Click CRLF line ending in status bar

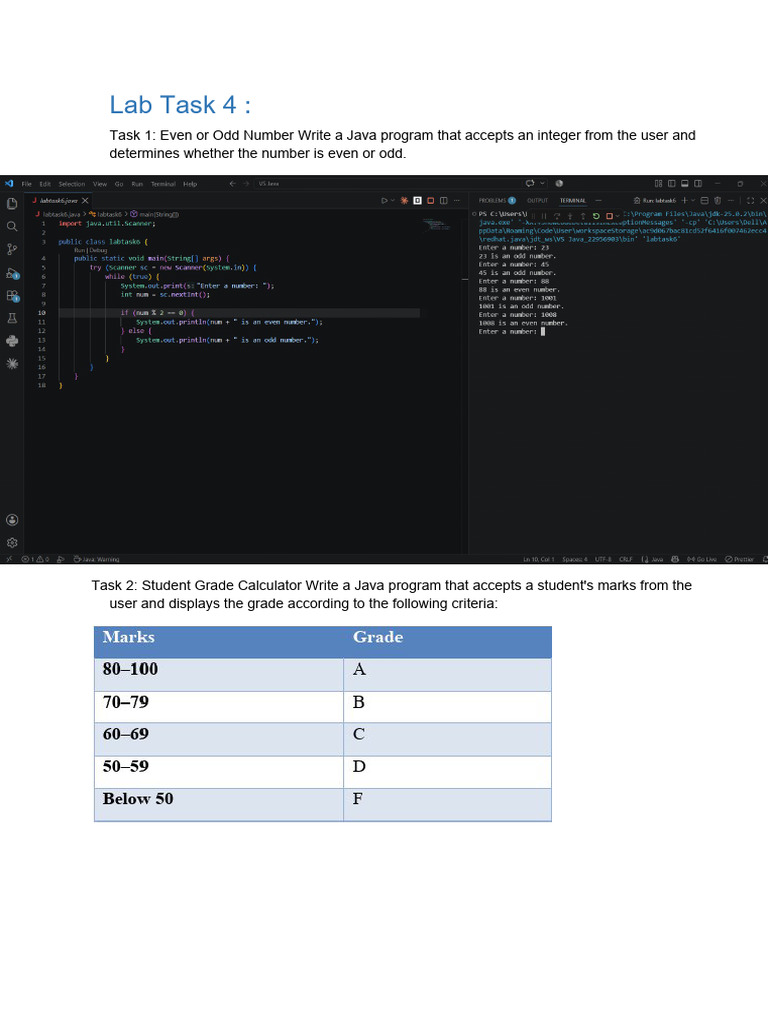[x=626, y=559]
